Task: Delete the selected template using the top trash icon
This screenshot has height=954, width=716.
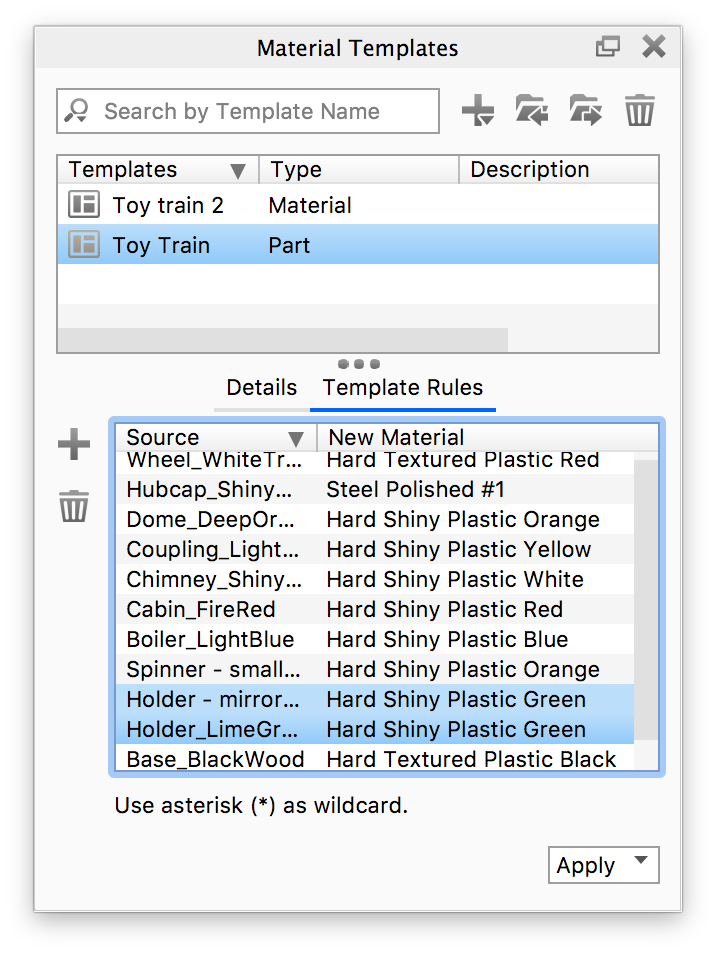Action: point(640,111)
